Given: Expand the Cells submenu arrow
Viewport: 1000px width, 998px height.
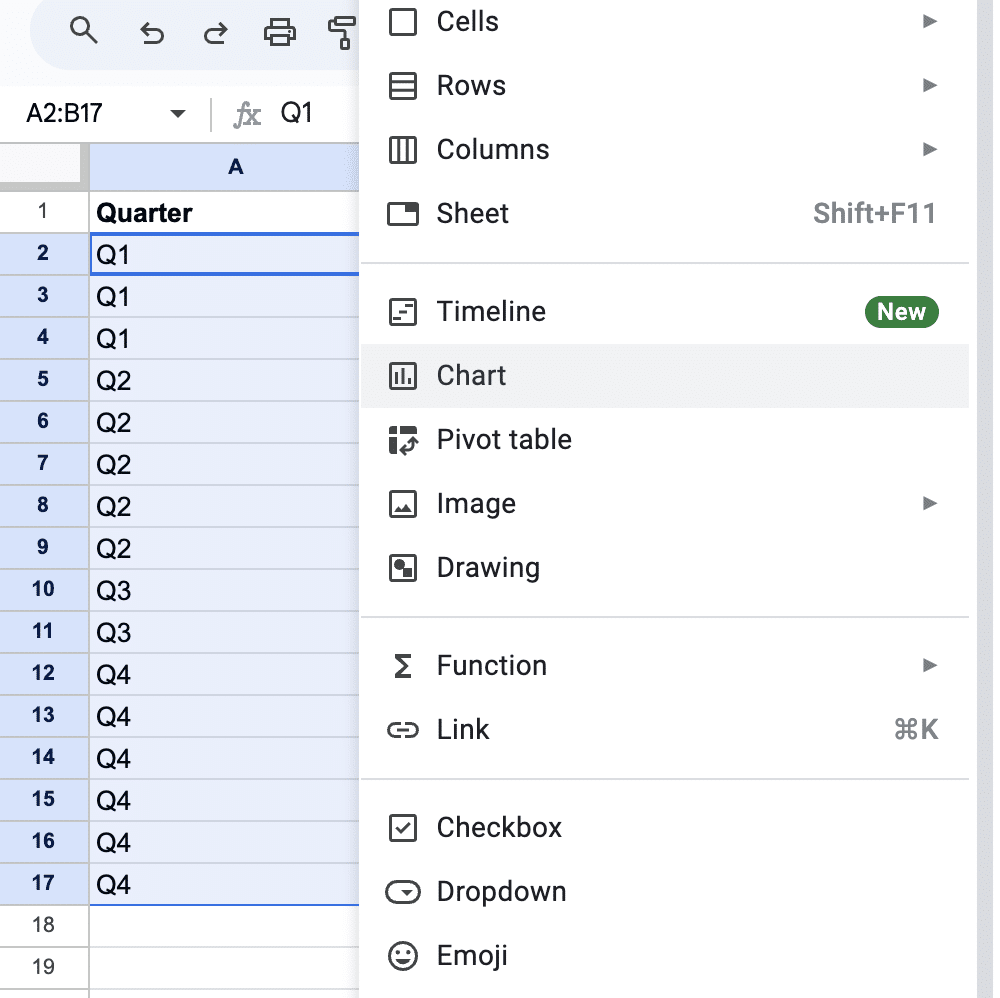Looking at the screenshot, I should [930, 21].
